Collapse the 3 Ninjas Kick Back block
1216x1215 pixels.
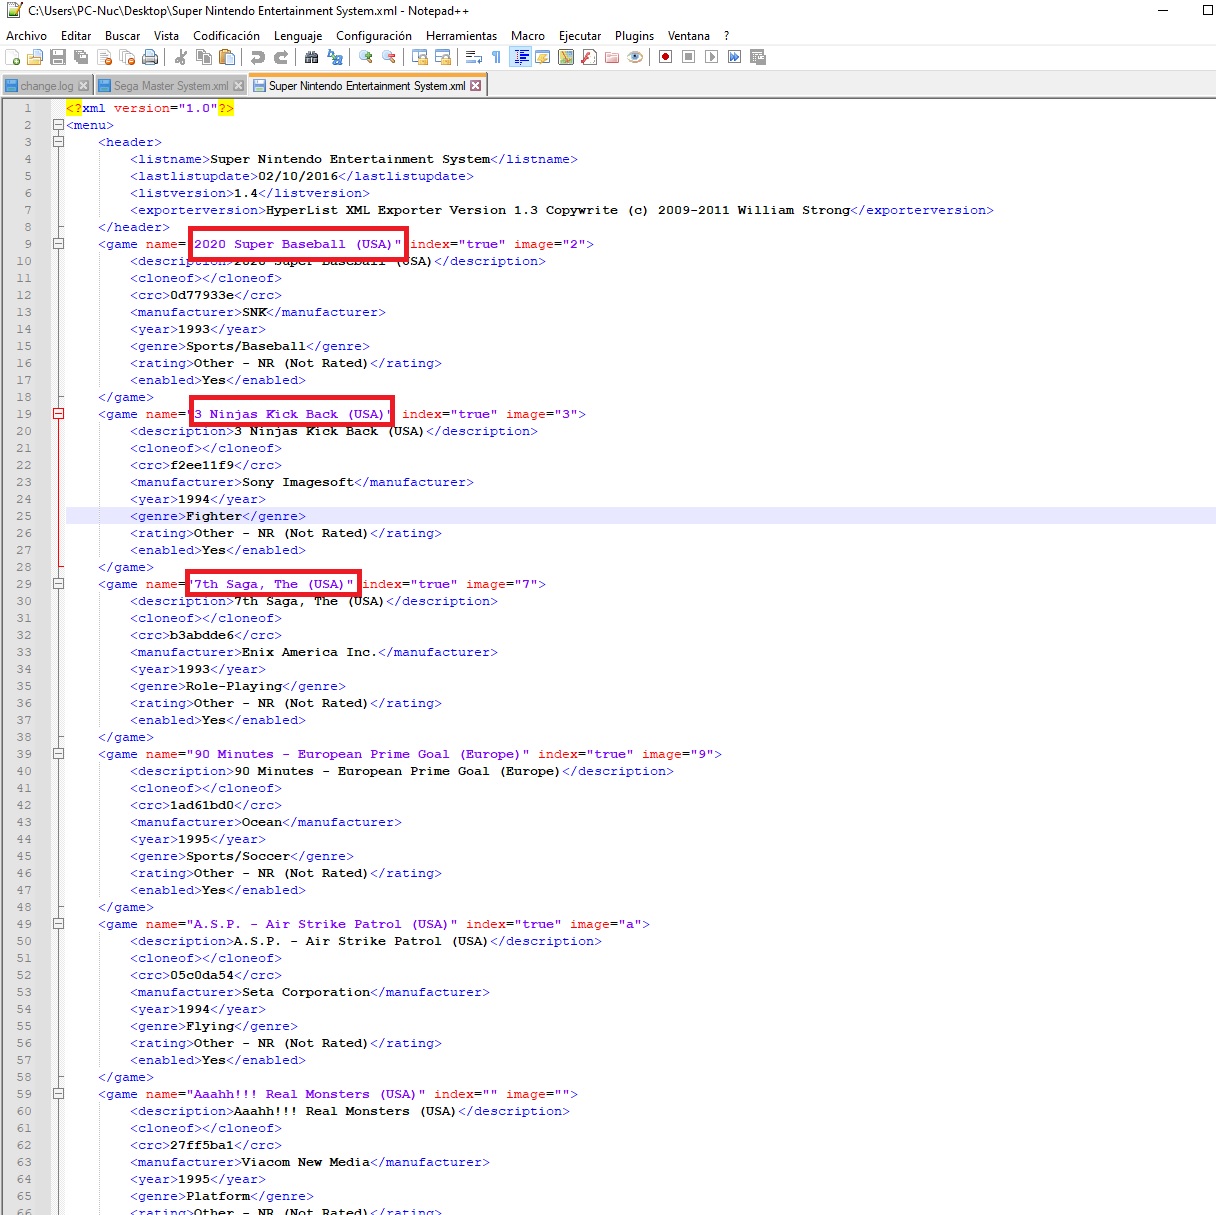pyautogui.click(x=58, y=414)
